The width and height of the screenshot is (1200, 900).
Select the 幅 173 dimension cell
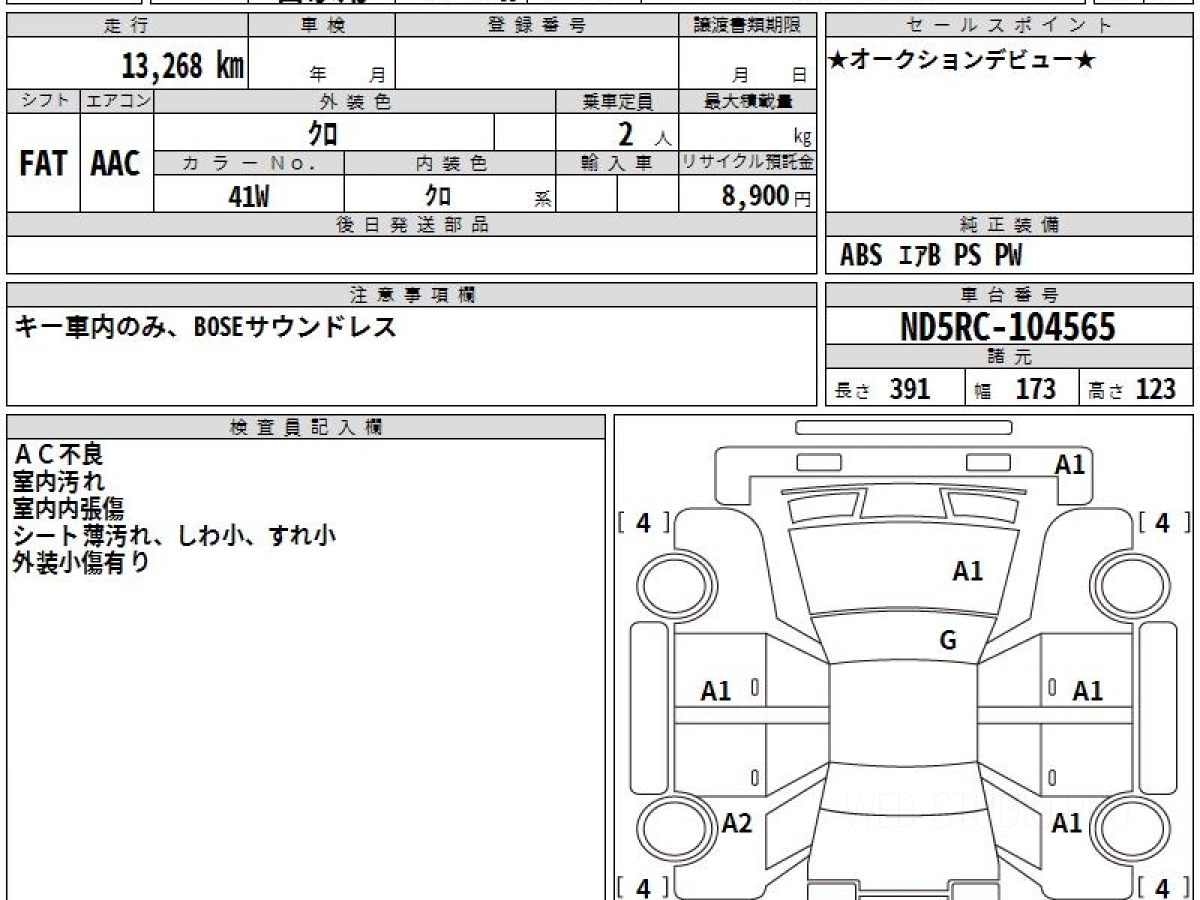[1022, 388]
